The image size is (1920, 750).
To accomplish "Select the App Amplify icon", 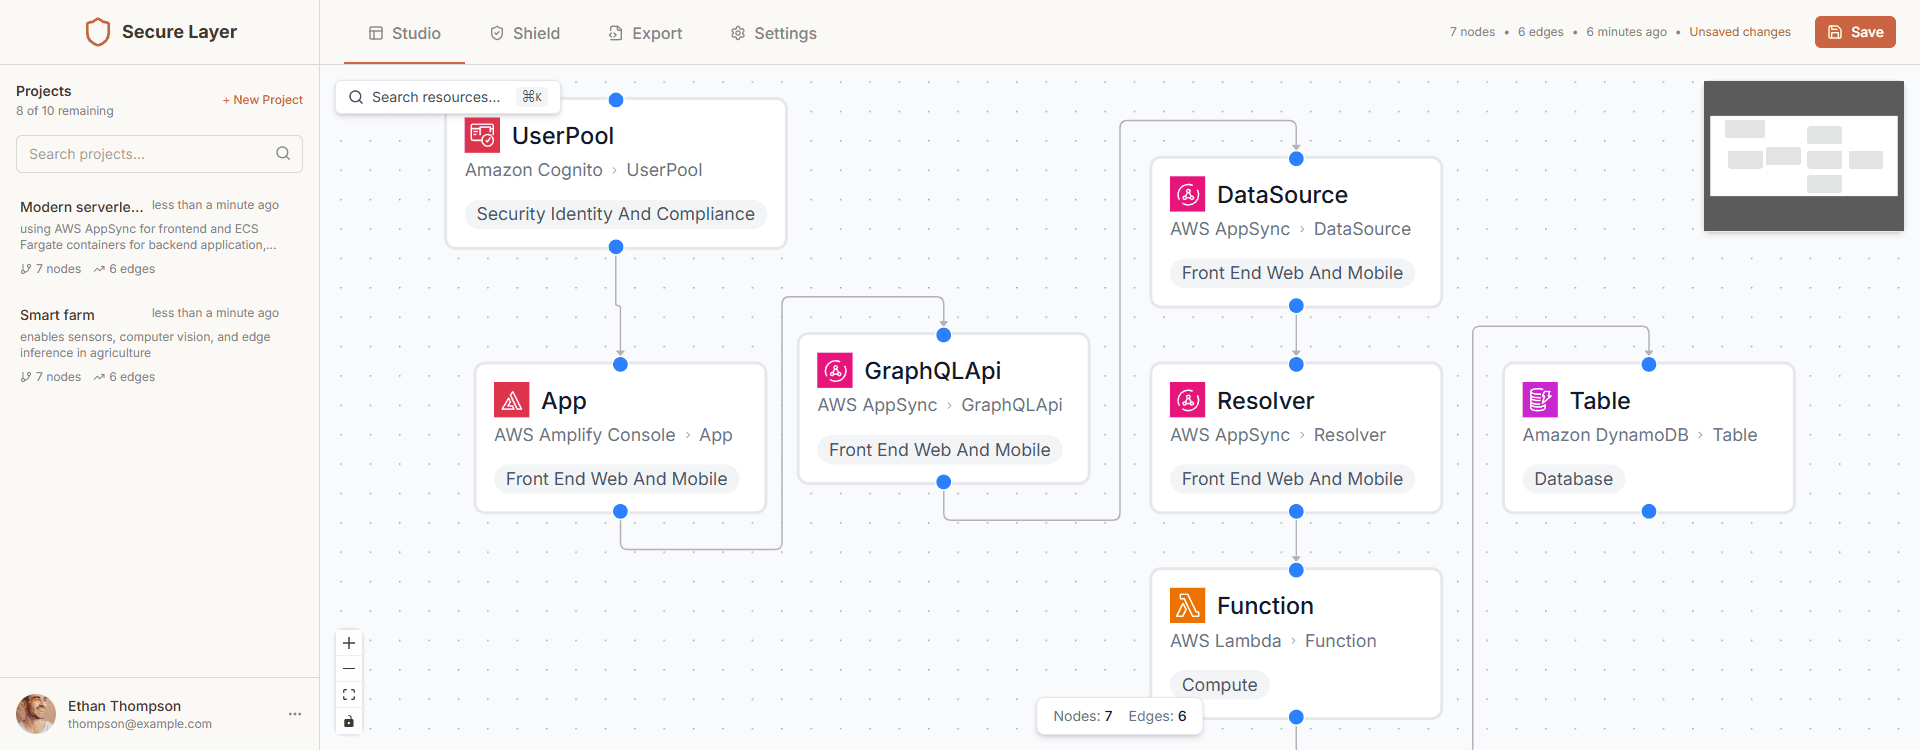I will (x=511, y=400).
